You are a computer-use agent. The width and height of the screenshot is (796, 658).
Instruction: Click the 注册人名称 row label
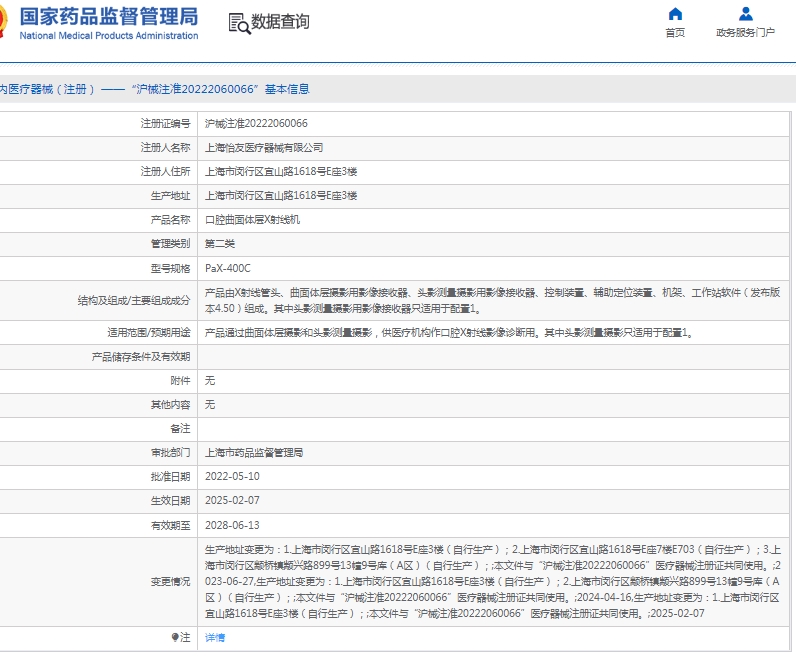165,148
